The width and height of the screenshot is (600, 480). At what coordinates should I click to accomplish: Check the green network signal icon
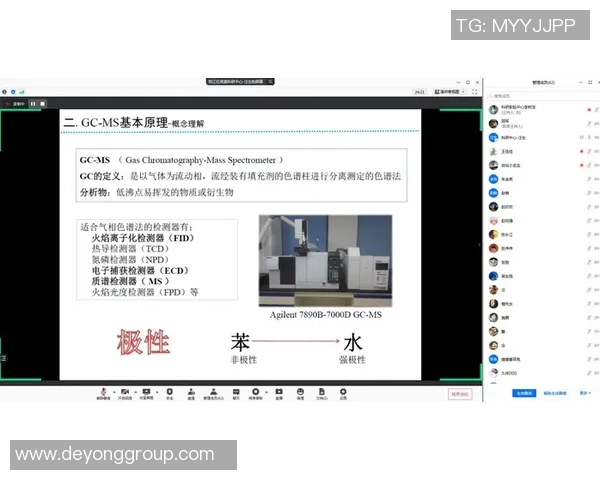click(x=22, y=92)
